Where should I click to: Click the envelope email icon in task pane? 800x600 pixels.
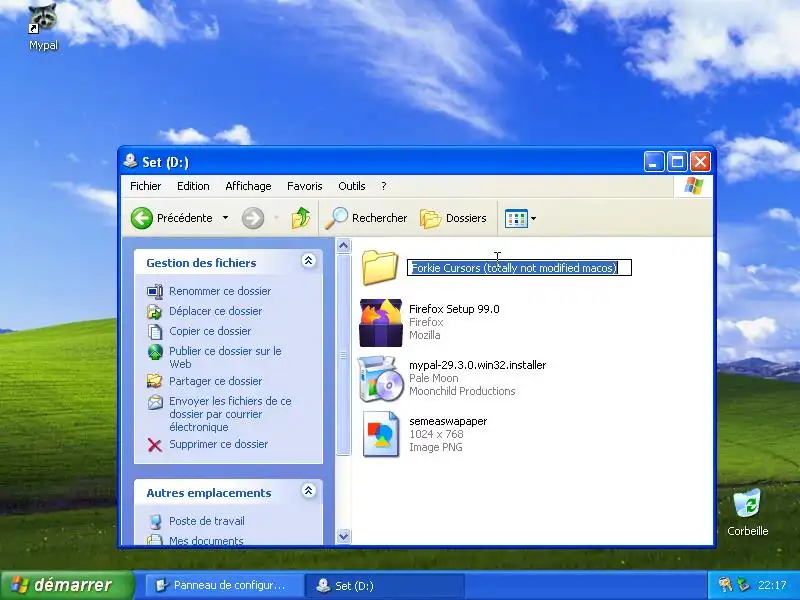[155, 402]
